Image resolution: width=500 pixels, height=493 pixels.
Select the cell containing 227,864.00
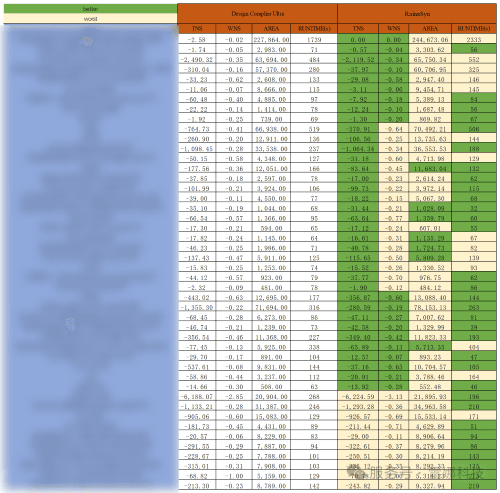(271, 39)
